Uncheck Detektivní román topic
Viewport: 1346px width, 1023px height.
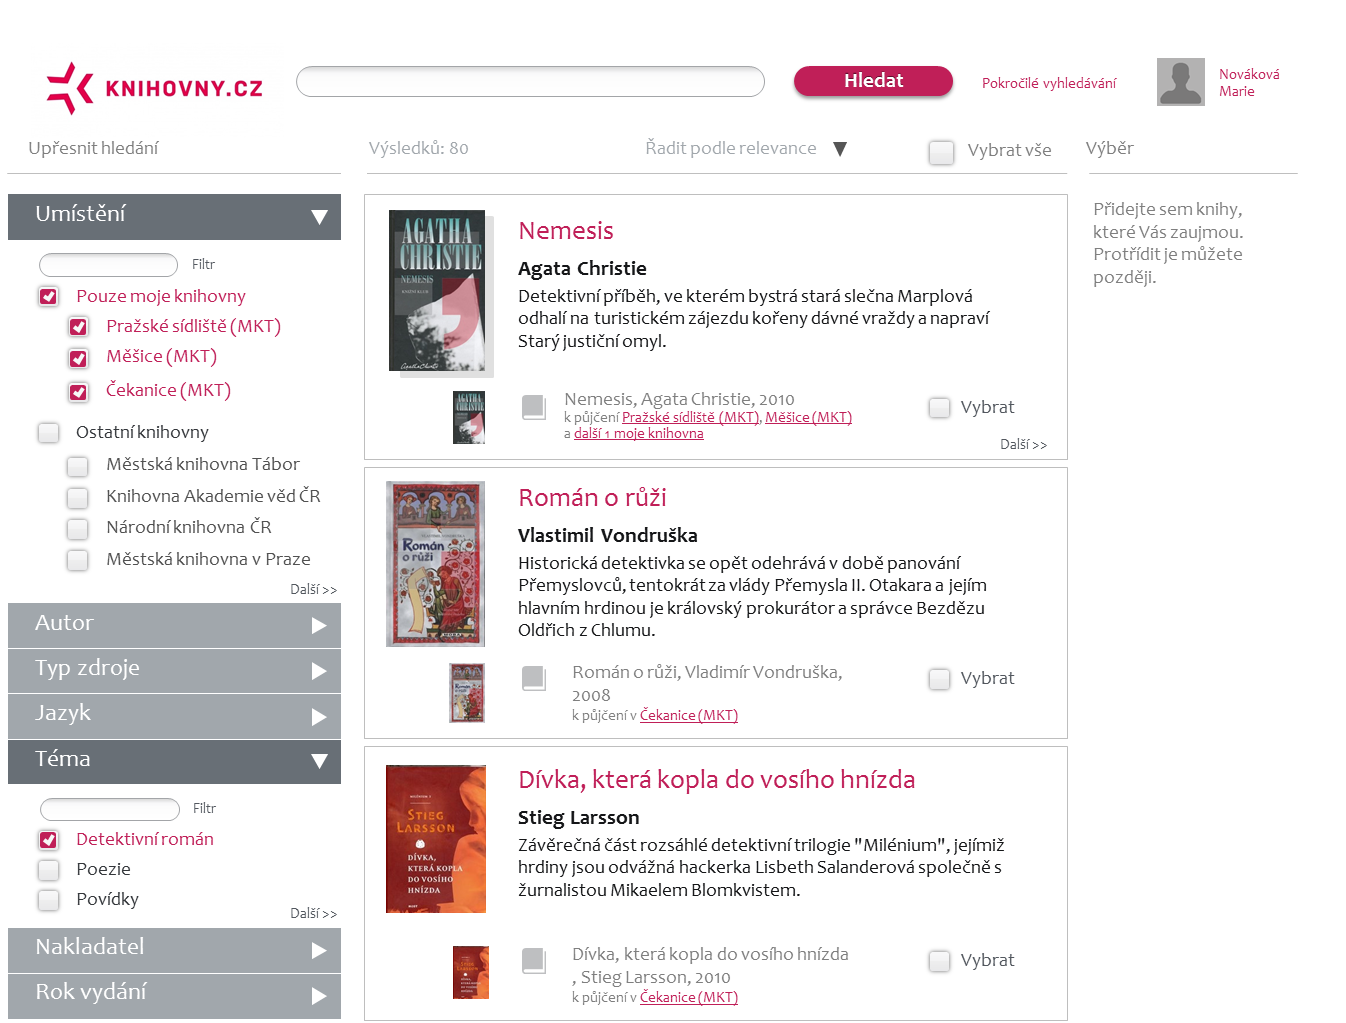tap(48, 839)
